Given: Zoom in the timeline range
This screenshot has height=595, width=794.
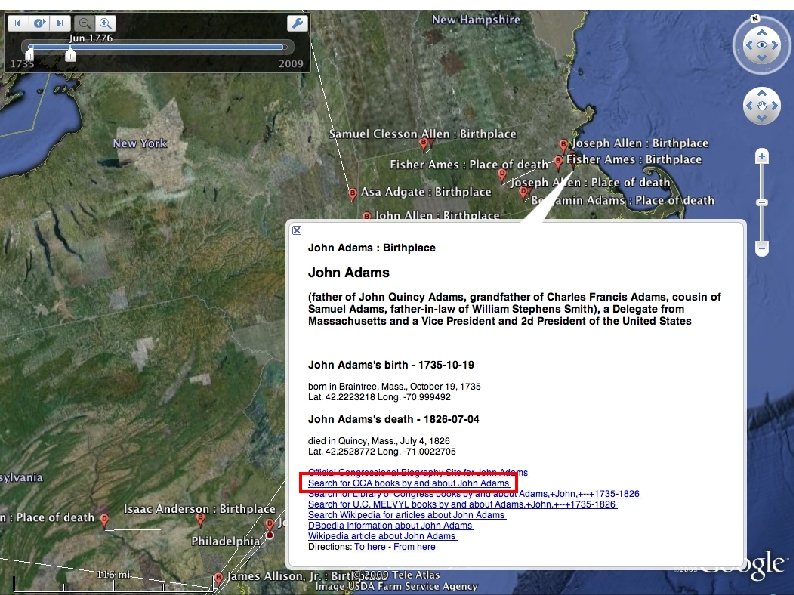Looking at the screenshot, I should coord(105,23).
